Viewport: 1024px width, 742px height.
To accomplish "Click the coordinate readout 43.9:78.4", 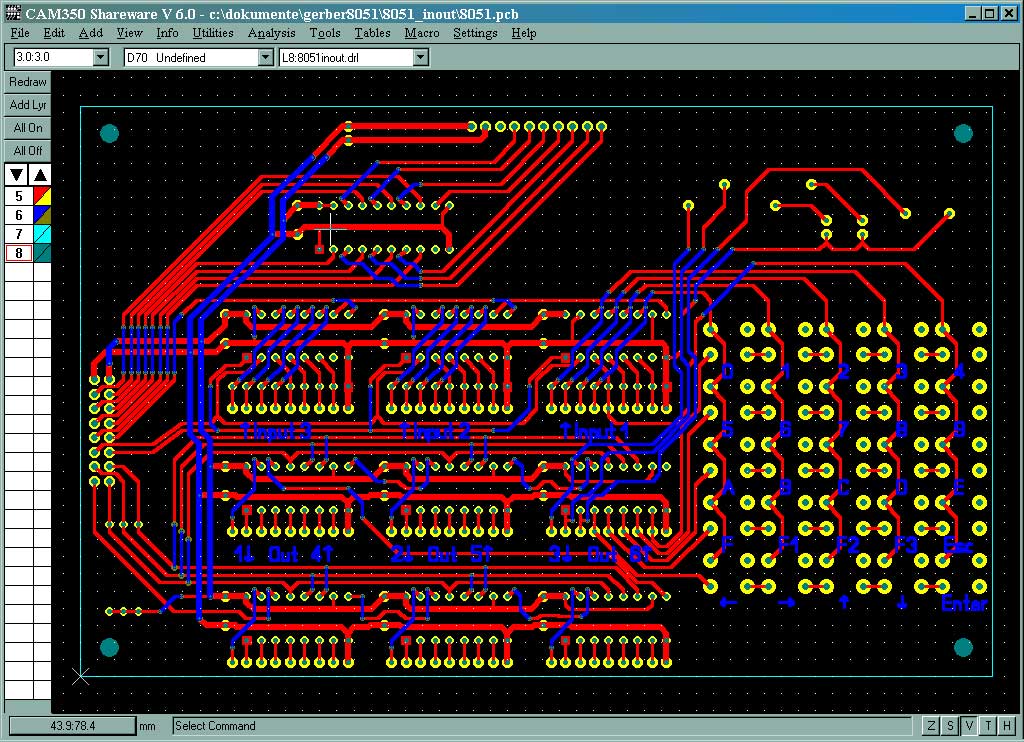I will coord(72,725).
